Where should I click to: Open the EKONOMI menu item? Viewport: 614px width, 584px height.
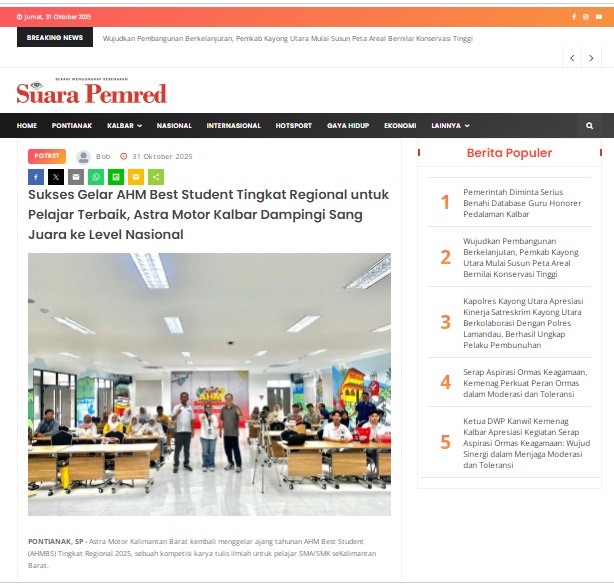point(400,126)
